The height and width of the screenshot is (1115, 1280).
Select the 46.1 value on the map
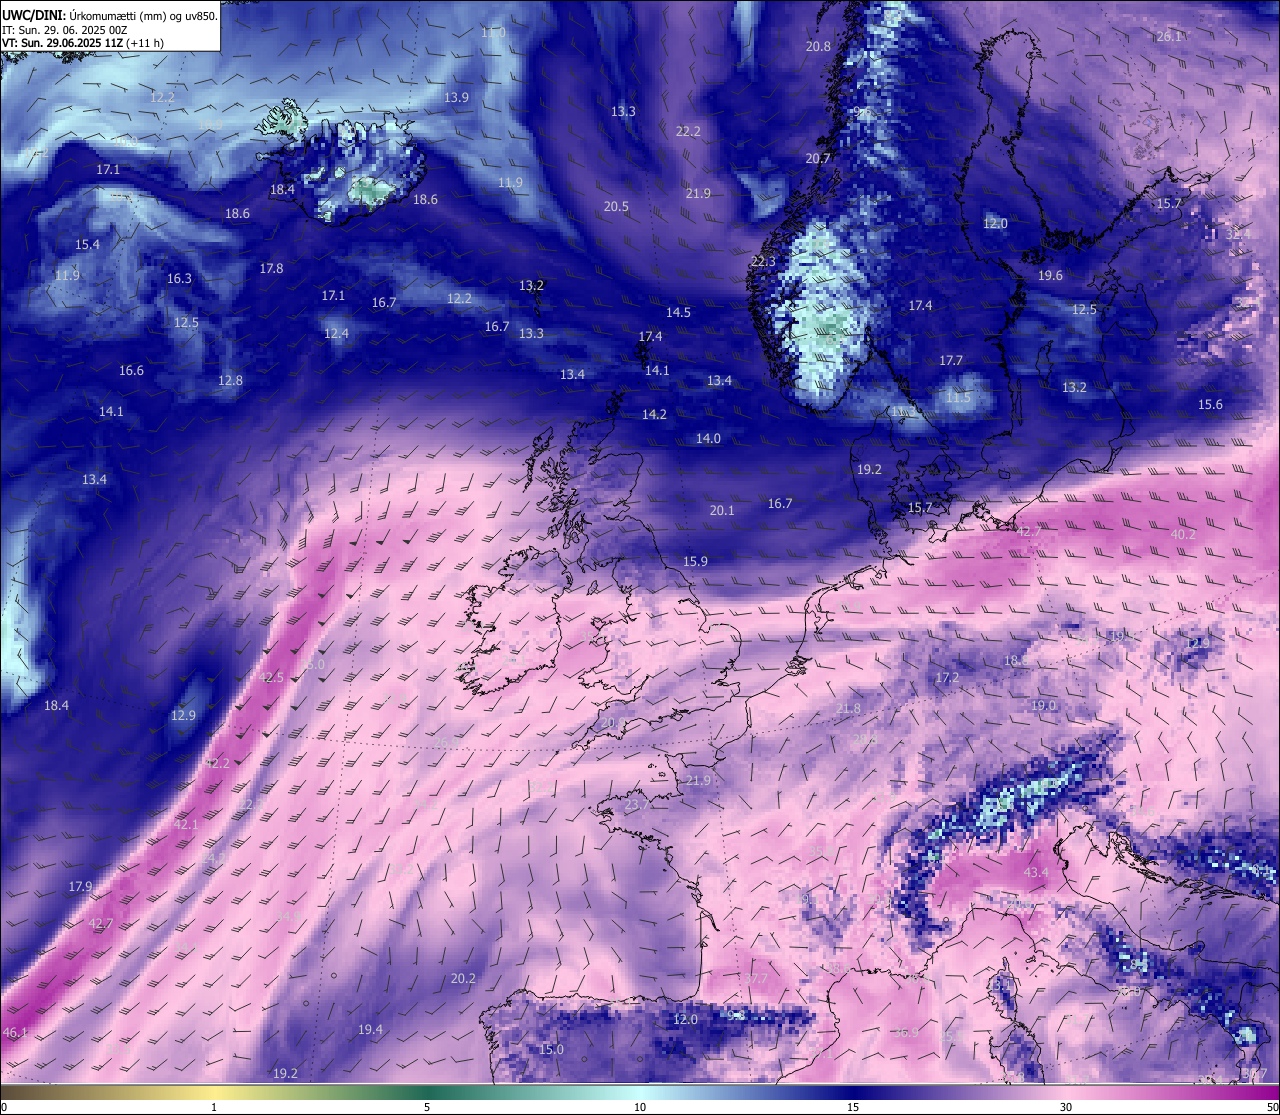16,1032
